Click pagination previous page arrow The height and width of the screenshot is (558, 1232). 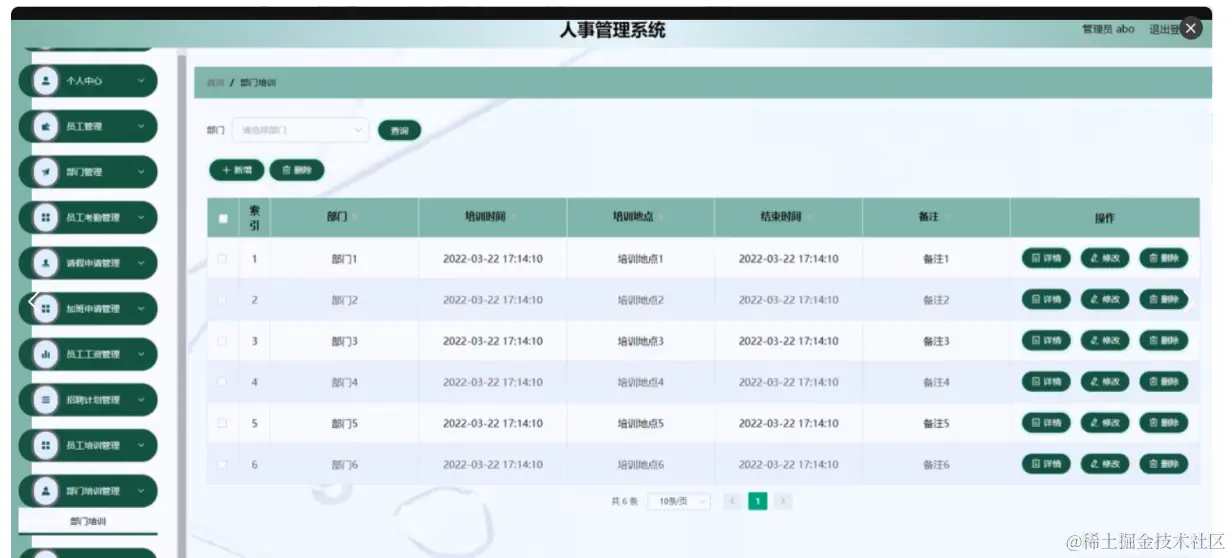[x=732, y=501]
